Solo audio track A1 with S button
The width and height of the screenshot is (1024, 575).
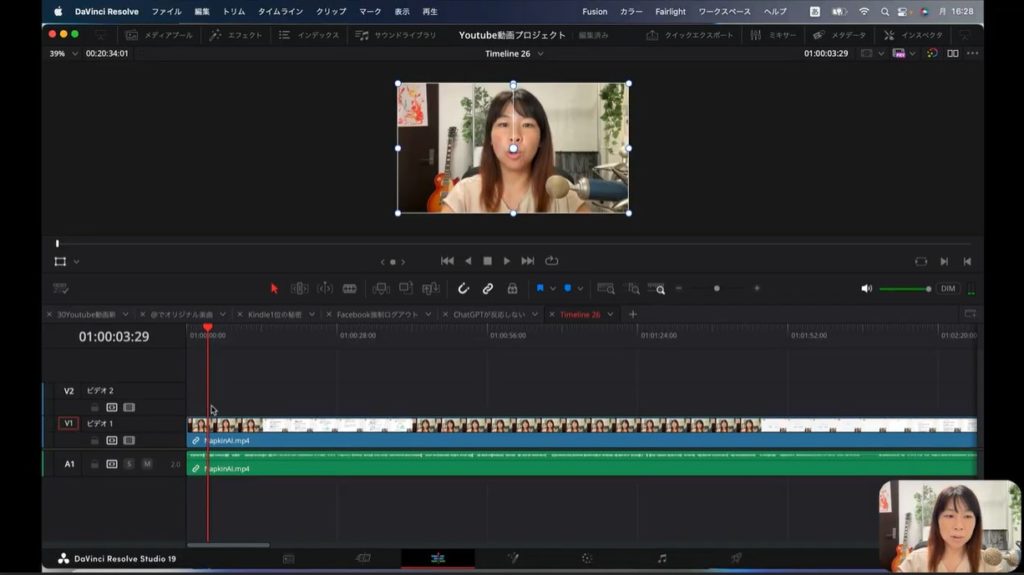[129, 464]
